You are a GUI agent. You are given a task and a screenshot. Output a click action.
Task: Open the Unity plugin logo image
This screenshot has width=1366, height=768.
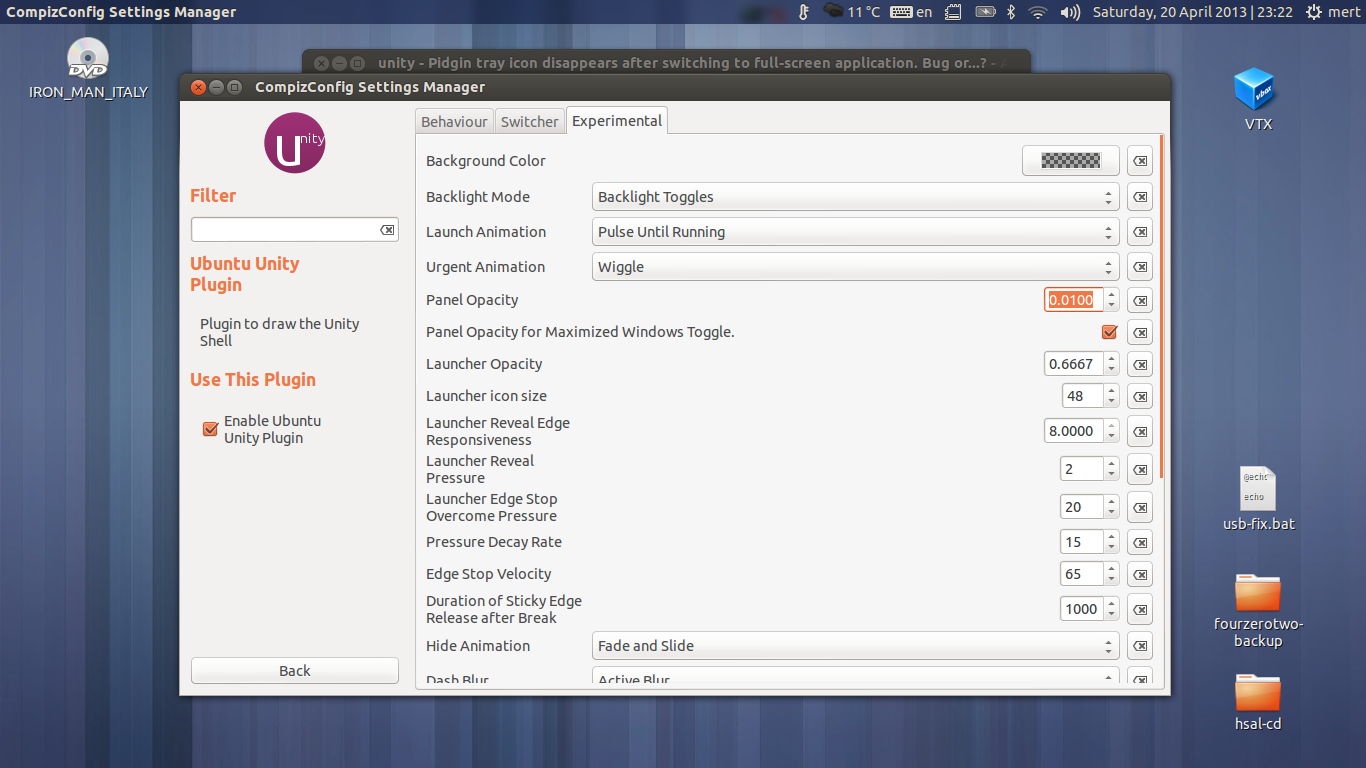coord(294,143)
